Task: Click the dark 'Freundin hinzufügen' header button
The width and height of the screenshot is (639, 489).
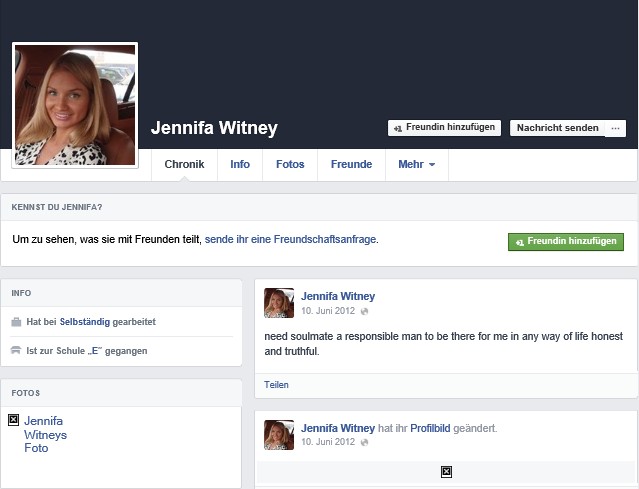Action: pyautogui.click(x=444, y=128)
